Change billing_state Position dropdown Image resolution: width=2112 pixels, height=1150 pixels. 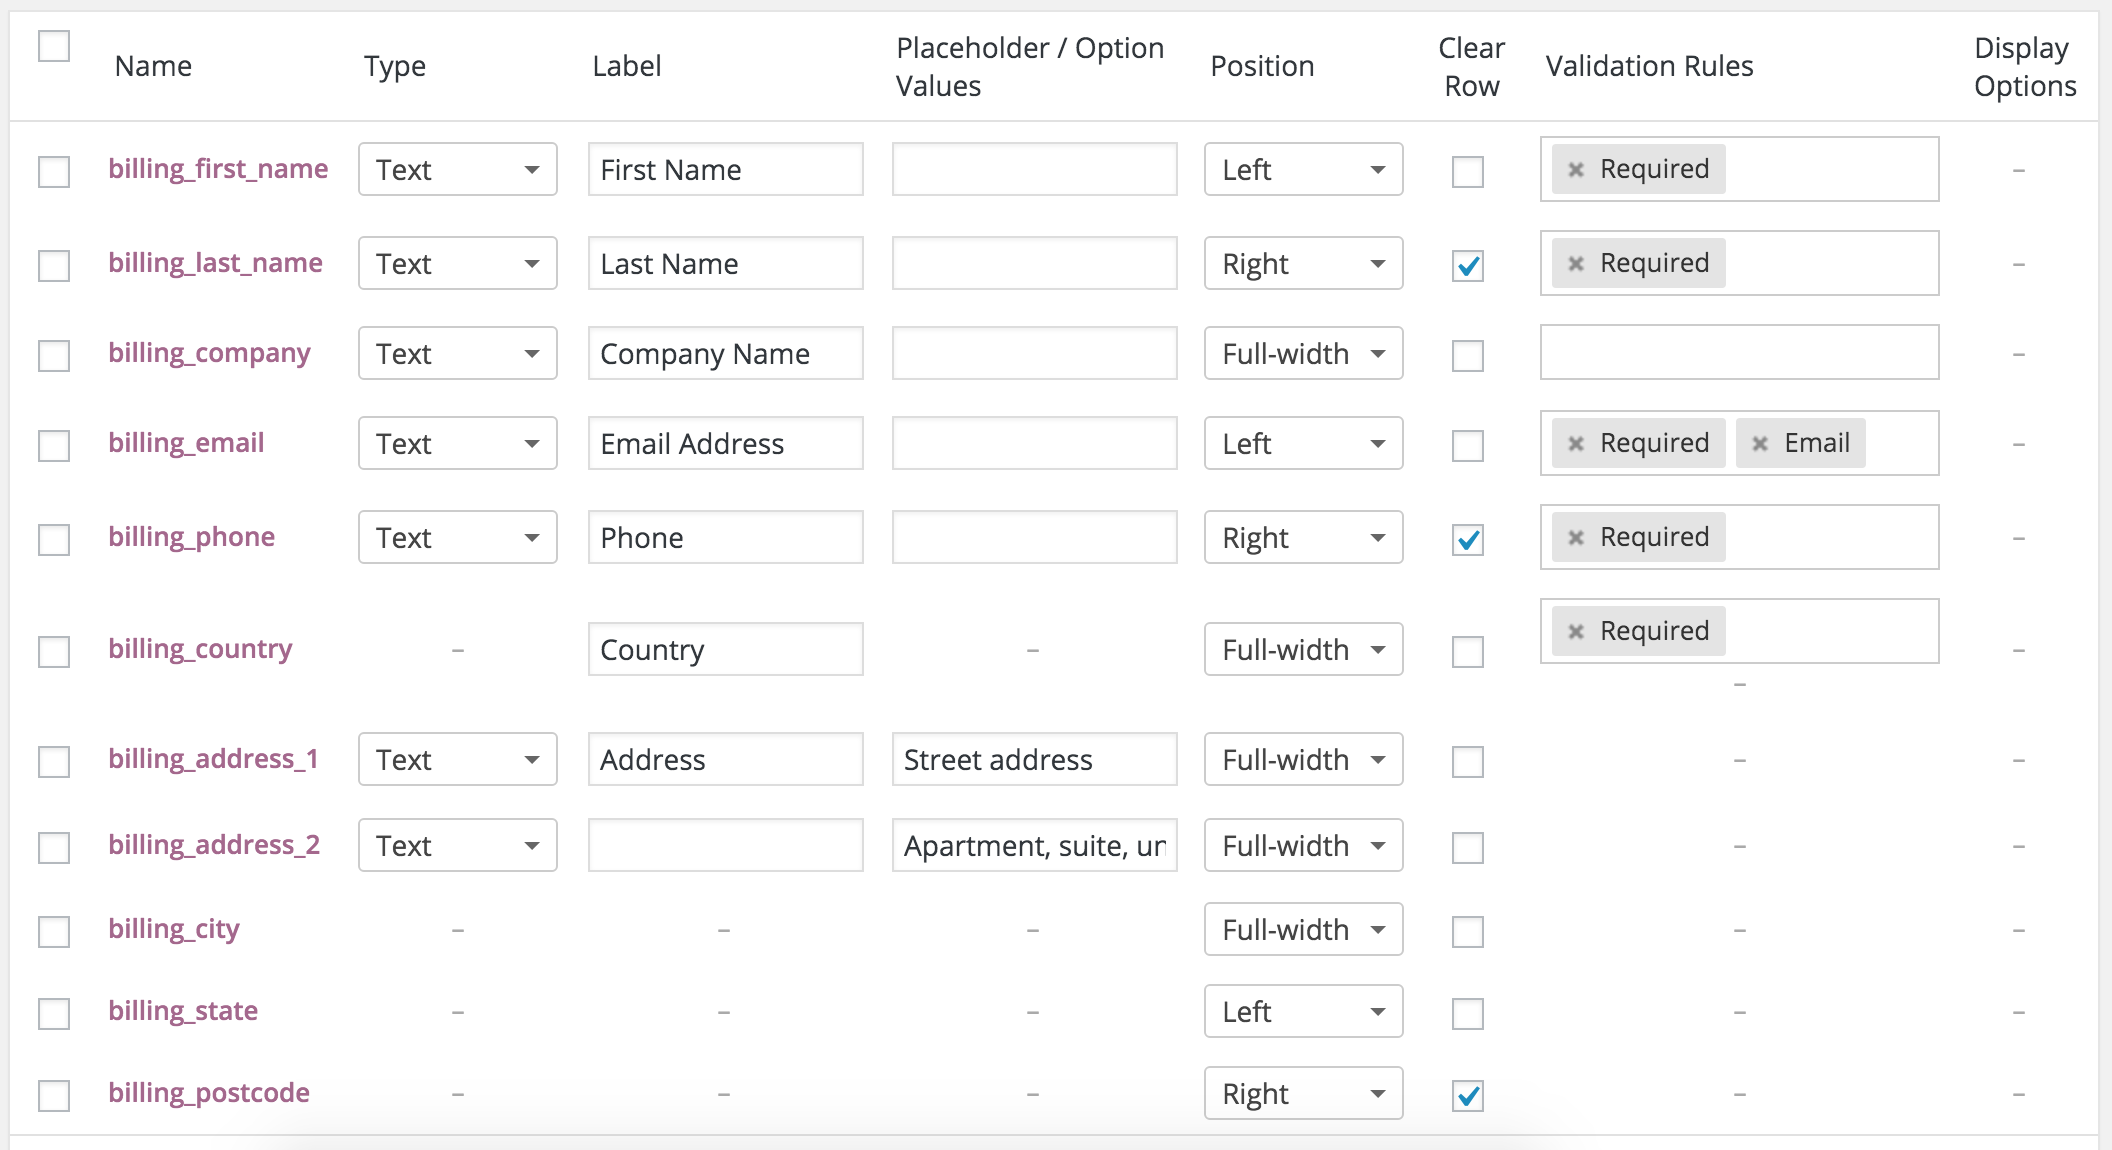click(1304, 1011)
